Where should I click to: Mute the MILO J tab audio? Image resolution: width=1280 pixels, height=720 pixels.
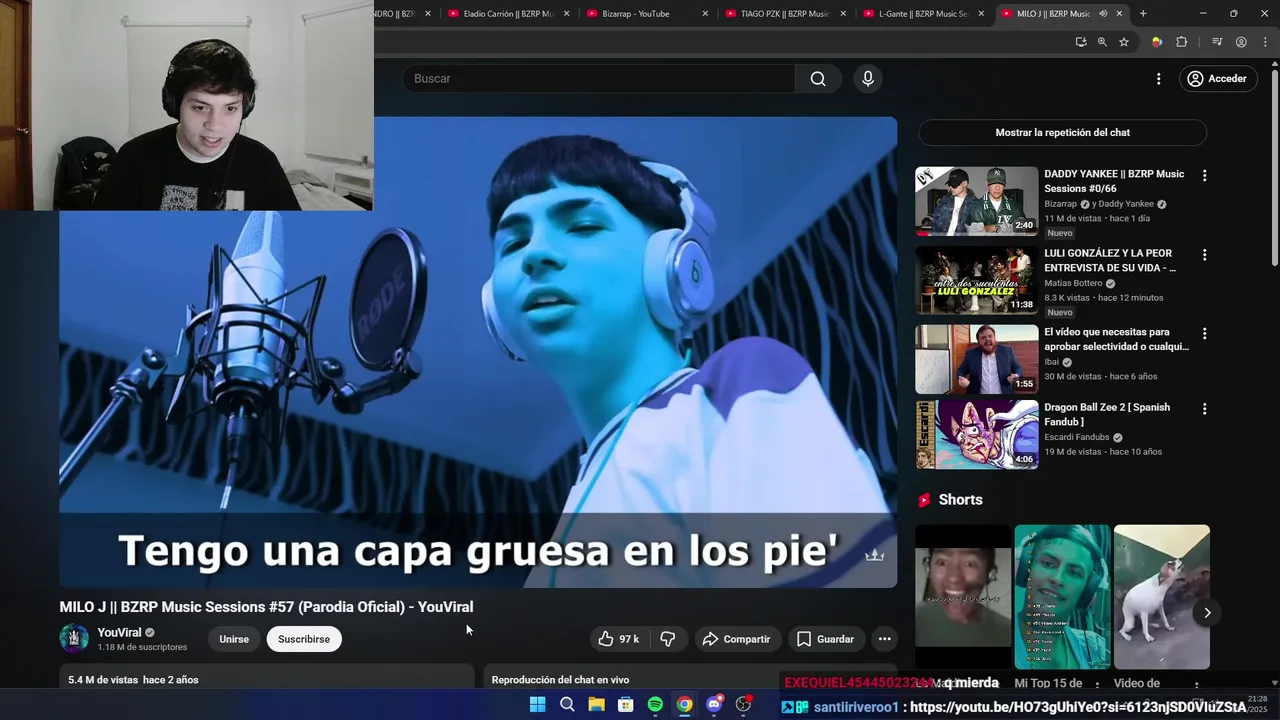point(1103,14)
